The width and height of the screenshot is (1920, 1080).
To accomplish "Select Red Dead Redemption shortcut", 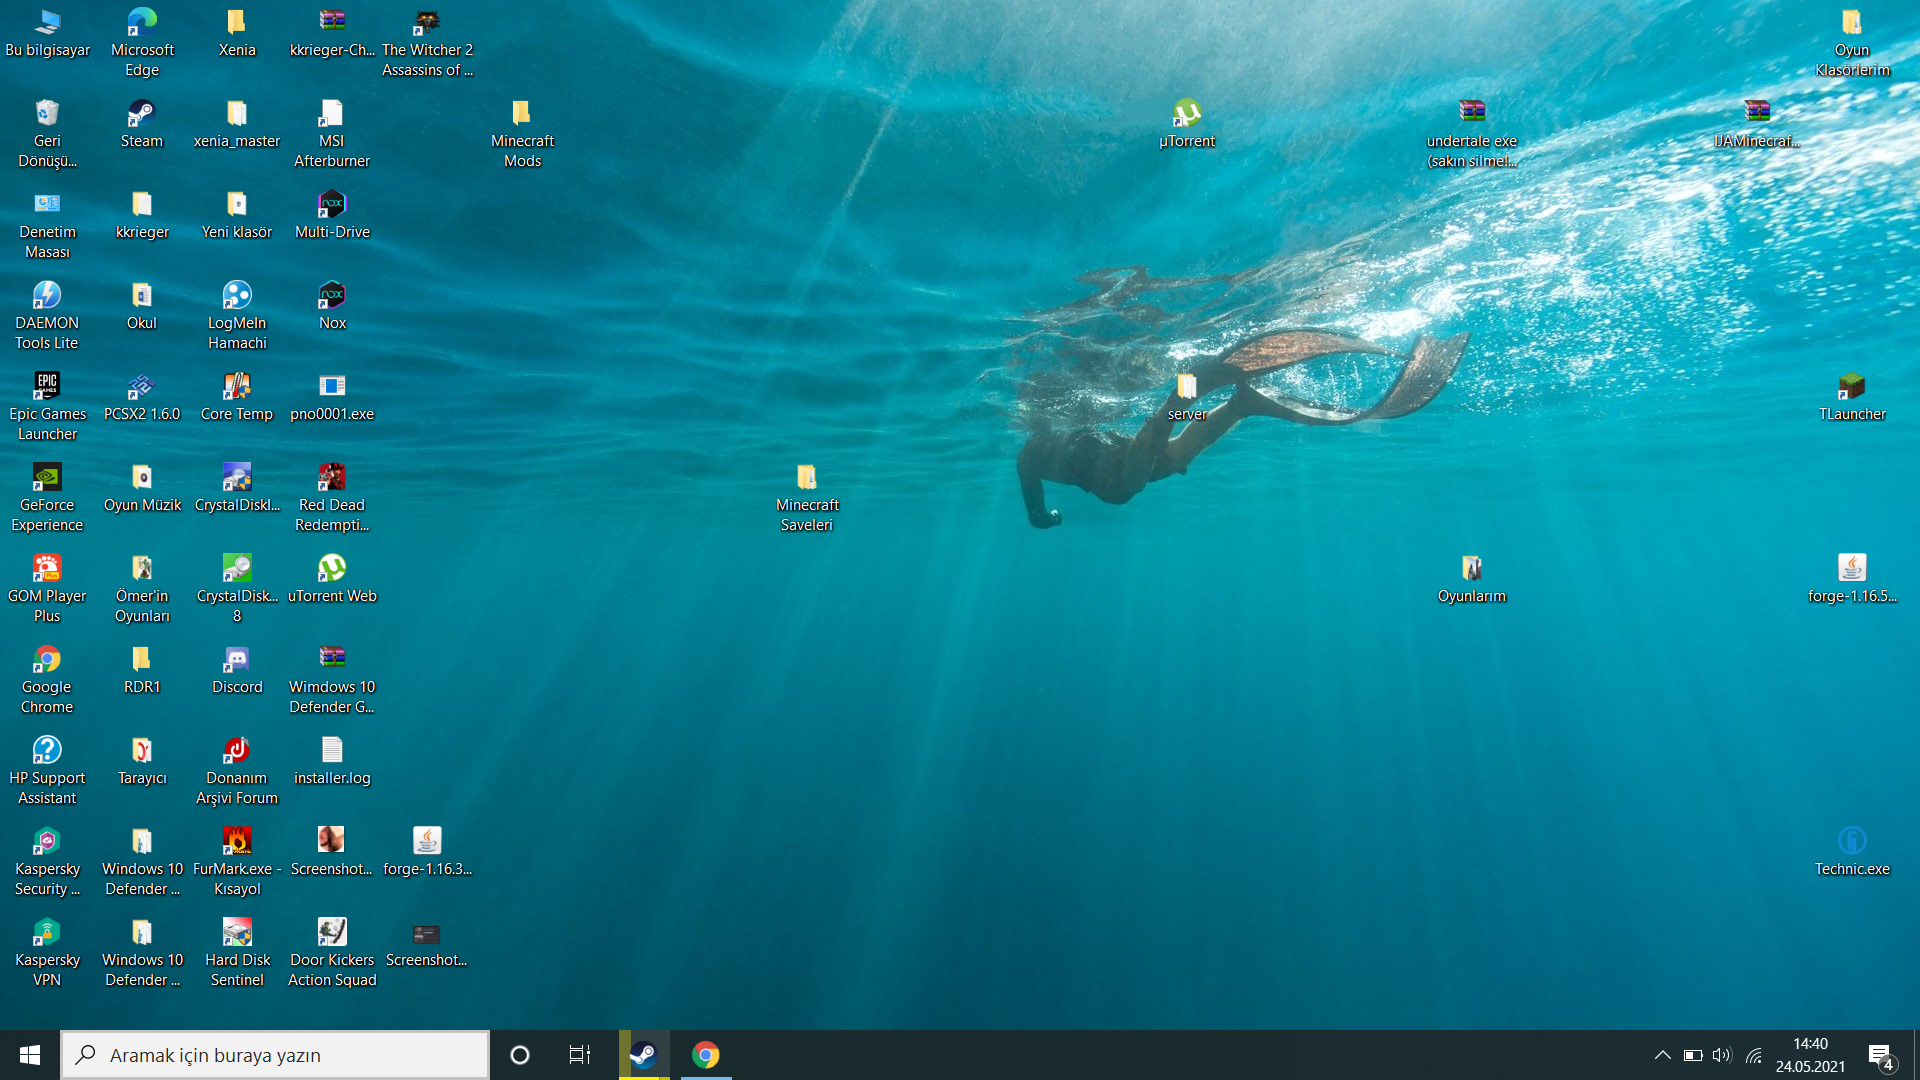I will 332,497.
